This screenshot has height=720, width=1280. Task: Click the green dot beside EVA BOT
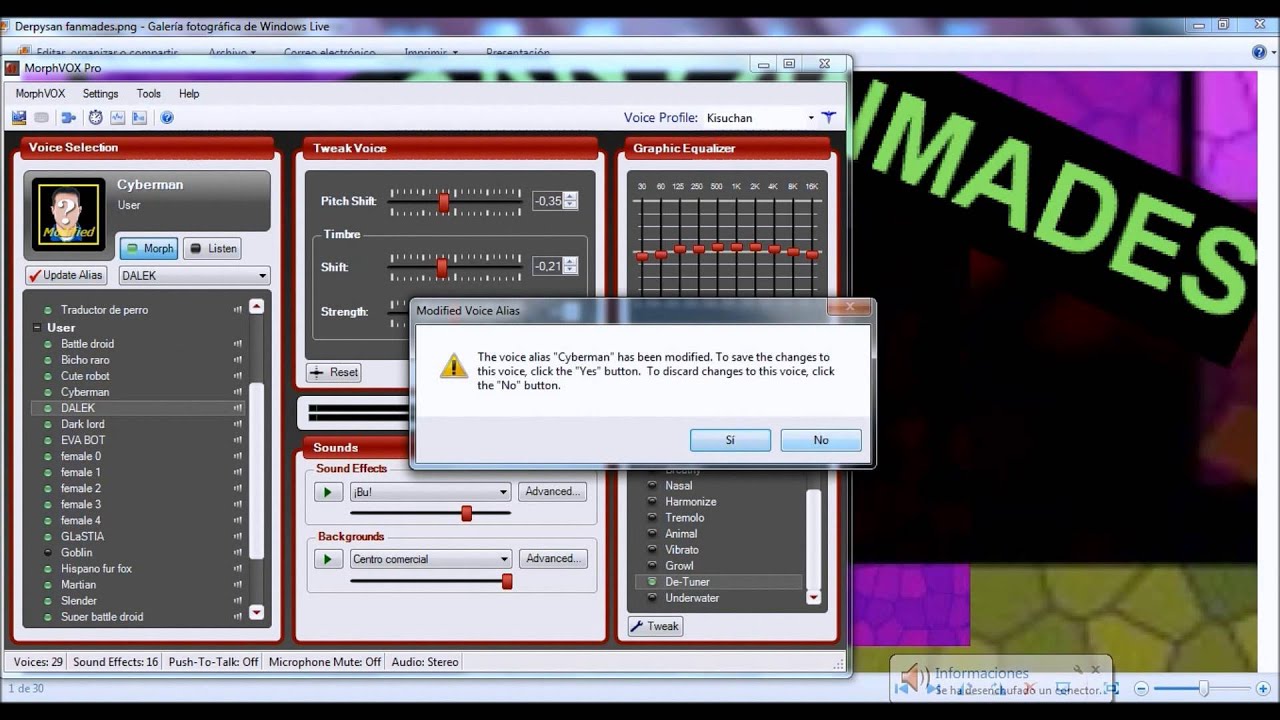point(47,440)
